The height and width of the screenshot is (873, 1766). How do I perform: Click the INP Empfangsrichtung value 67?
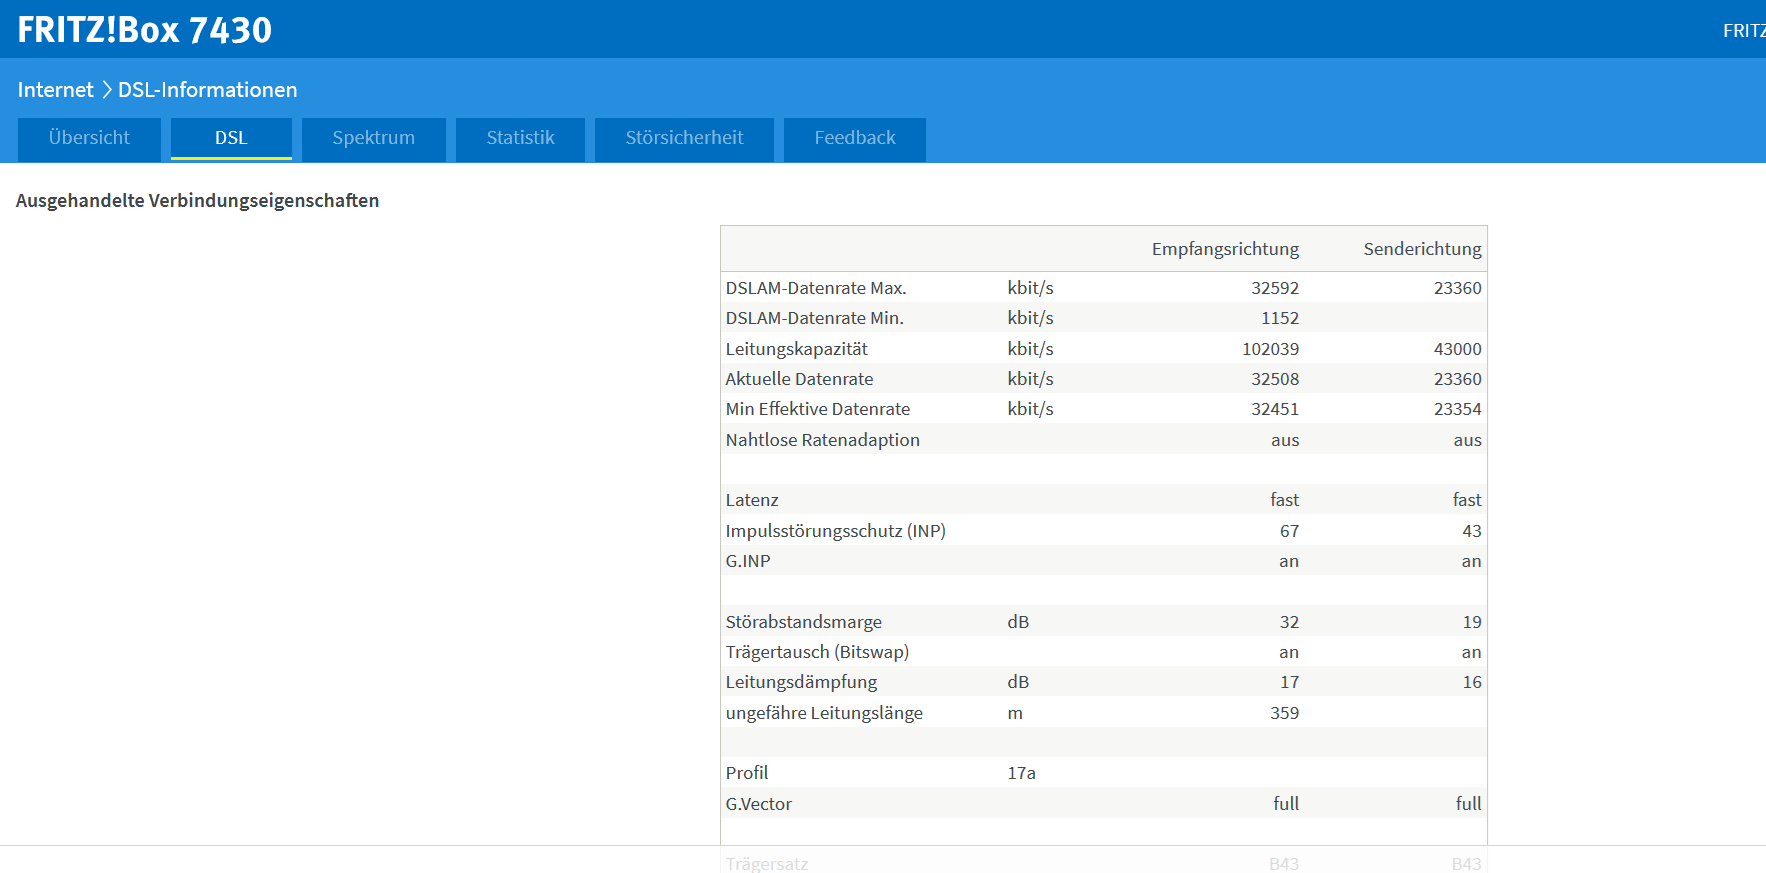[1289, 531]
